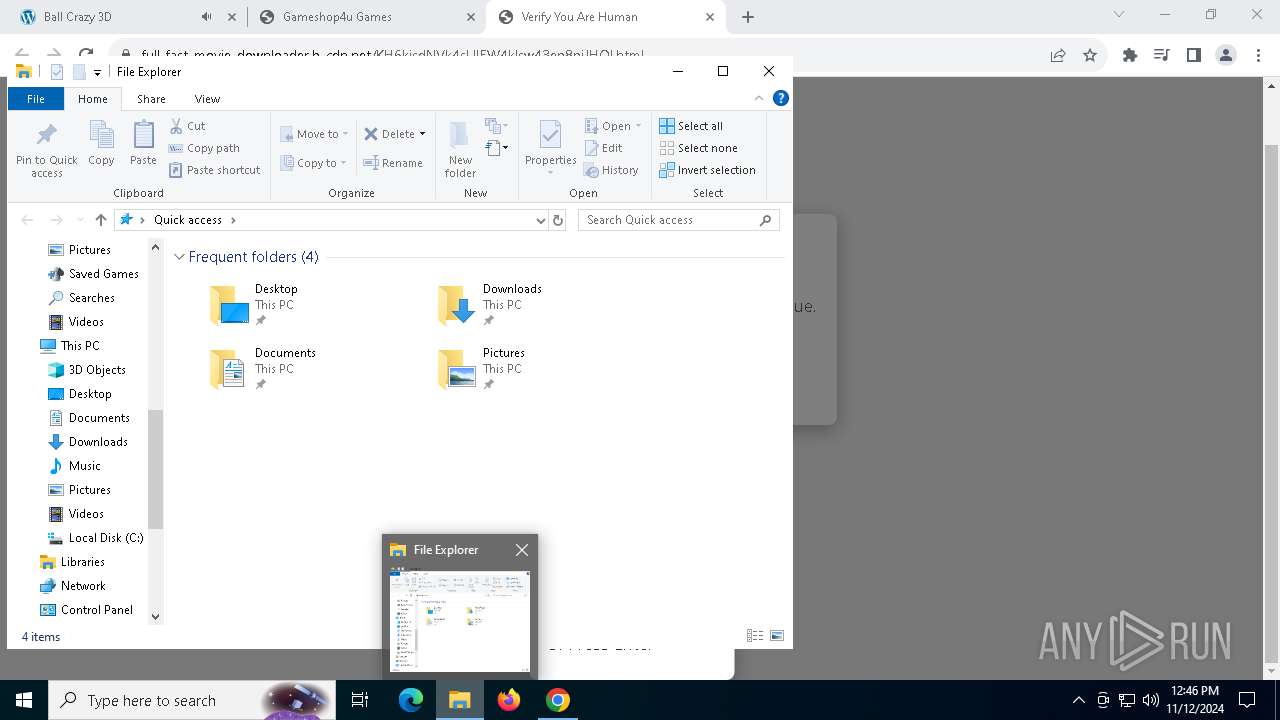Select Control Panel in navigation pane

[86, 610]
